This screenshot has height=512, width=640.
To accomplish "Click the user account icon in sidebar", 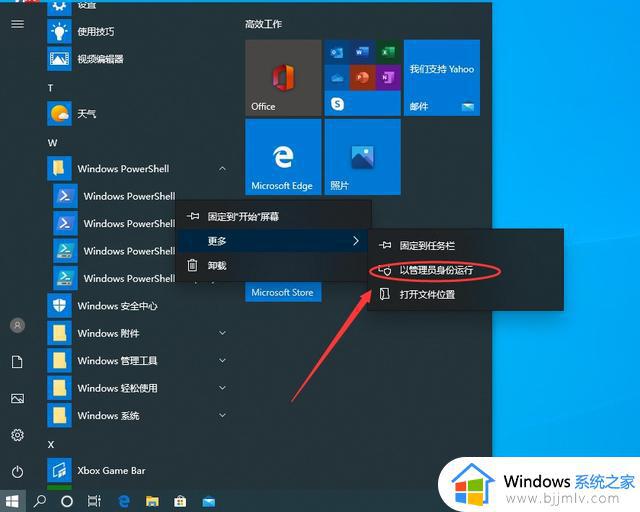I will [x=17, y=325].
